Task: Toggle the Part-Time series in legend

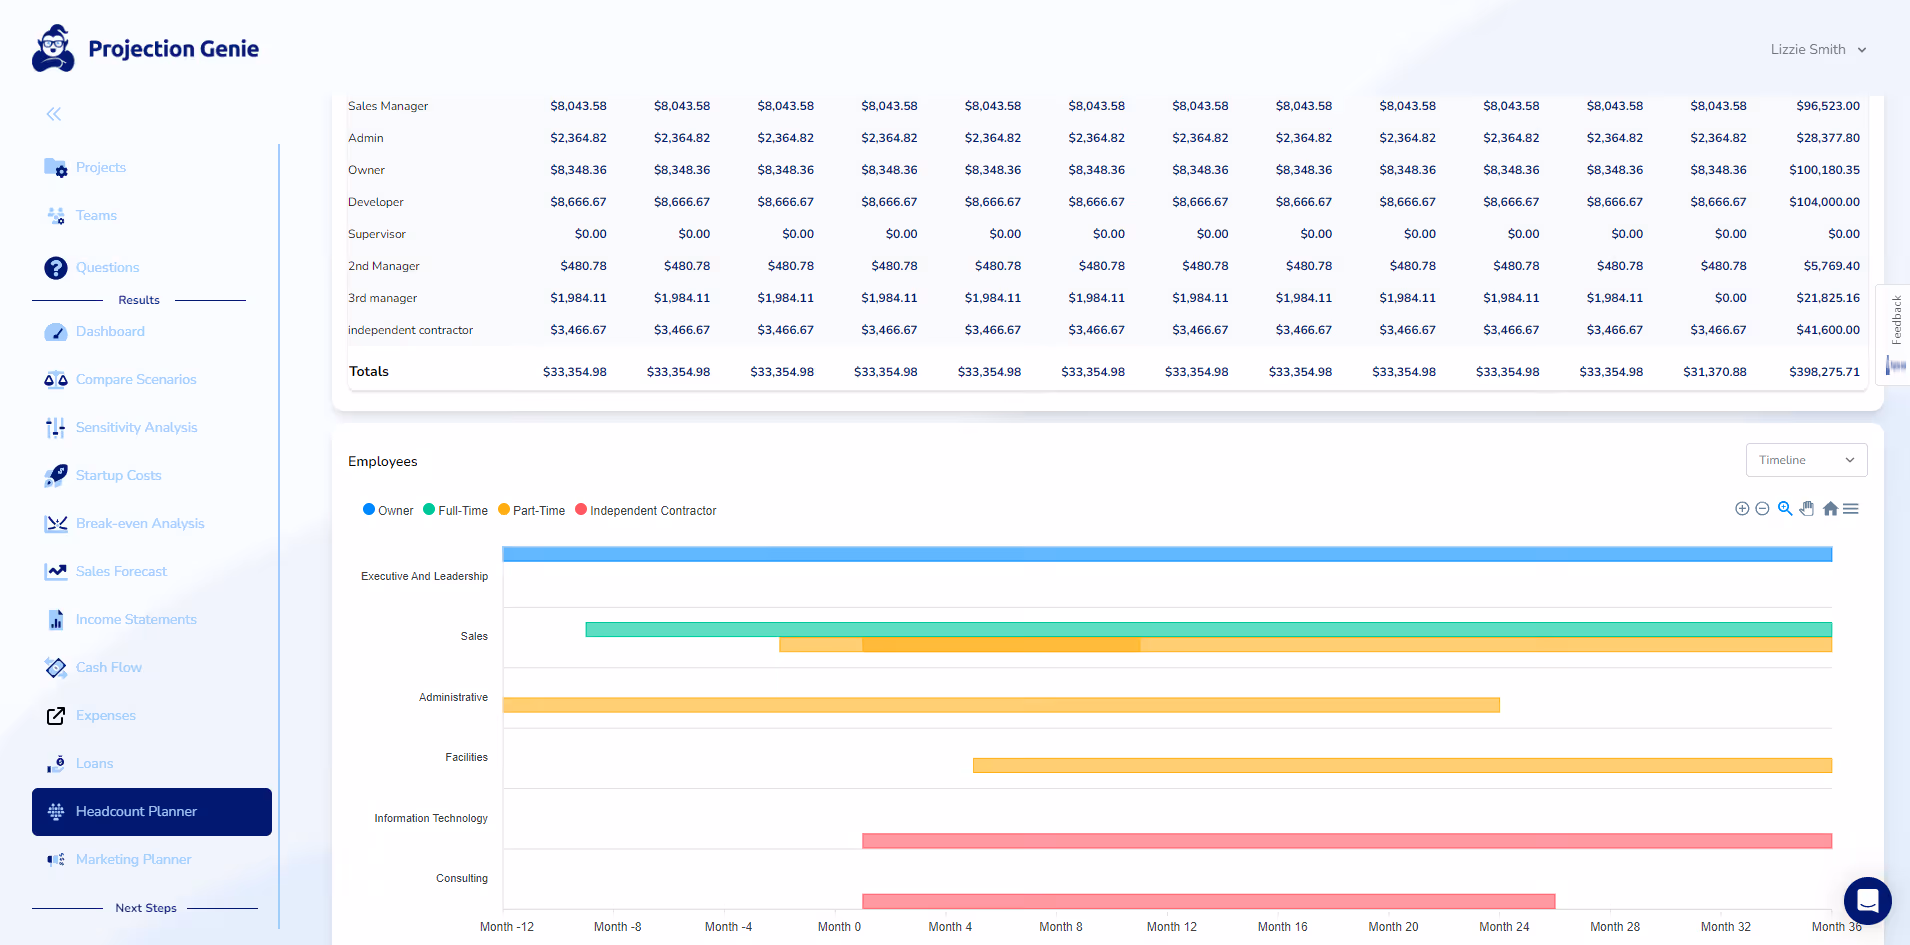Action: (x=532, y=510)
